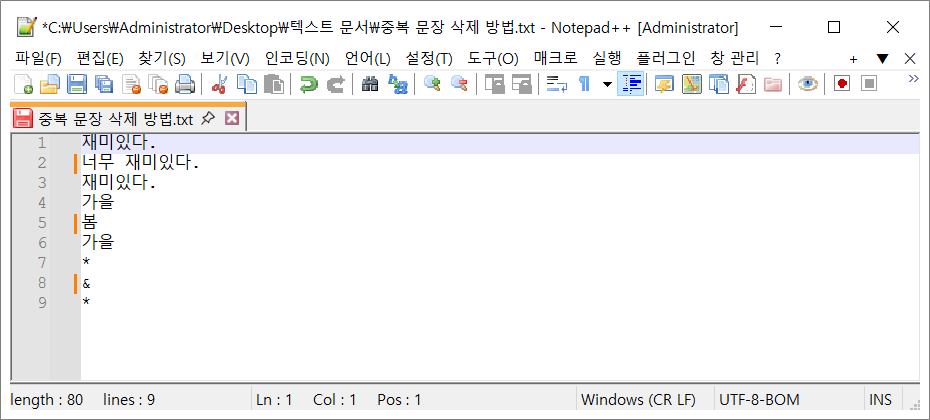The height and width of the screenshot is (420, 930).
Task: Open the menu bar's black triangle dropdown
Action: 883,58
